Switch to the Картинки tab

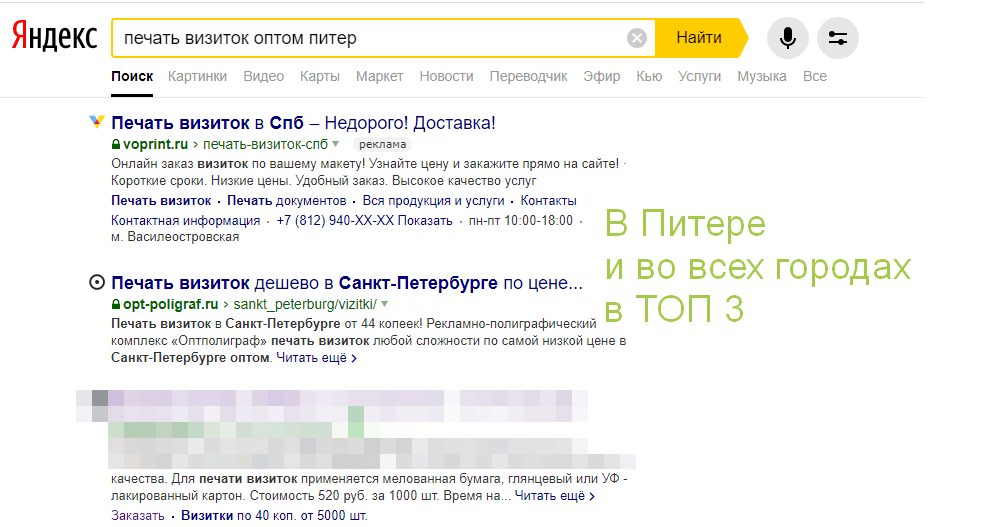[197, 76]
